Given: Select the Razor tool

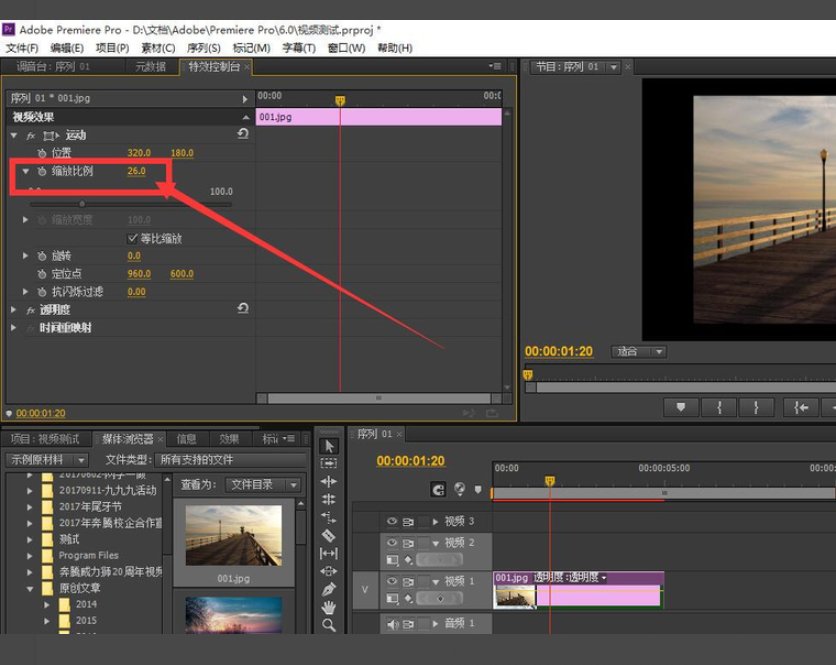Looking at the screenshot, I should point(330,535).
